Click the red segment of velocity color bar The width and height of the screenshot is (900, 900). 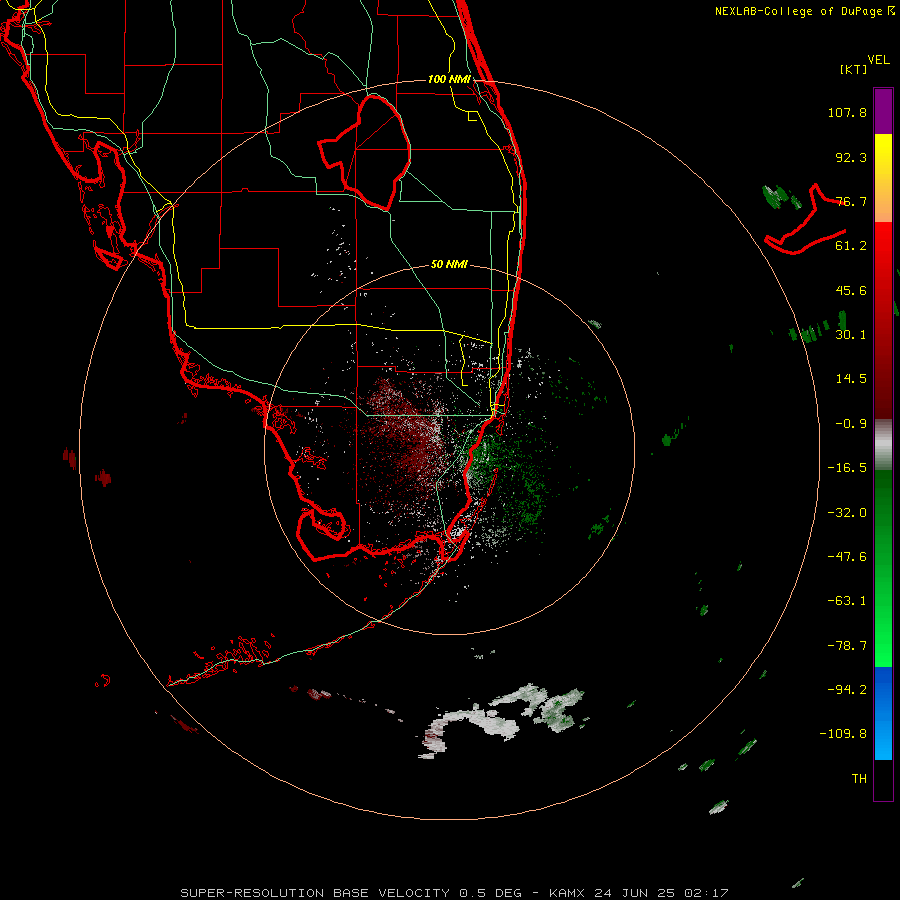point(883,320)
